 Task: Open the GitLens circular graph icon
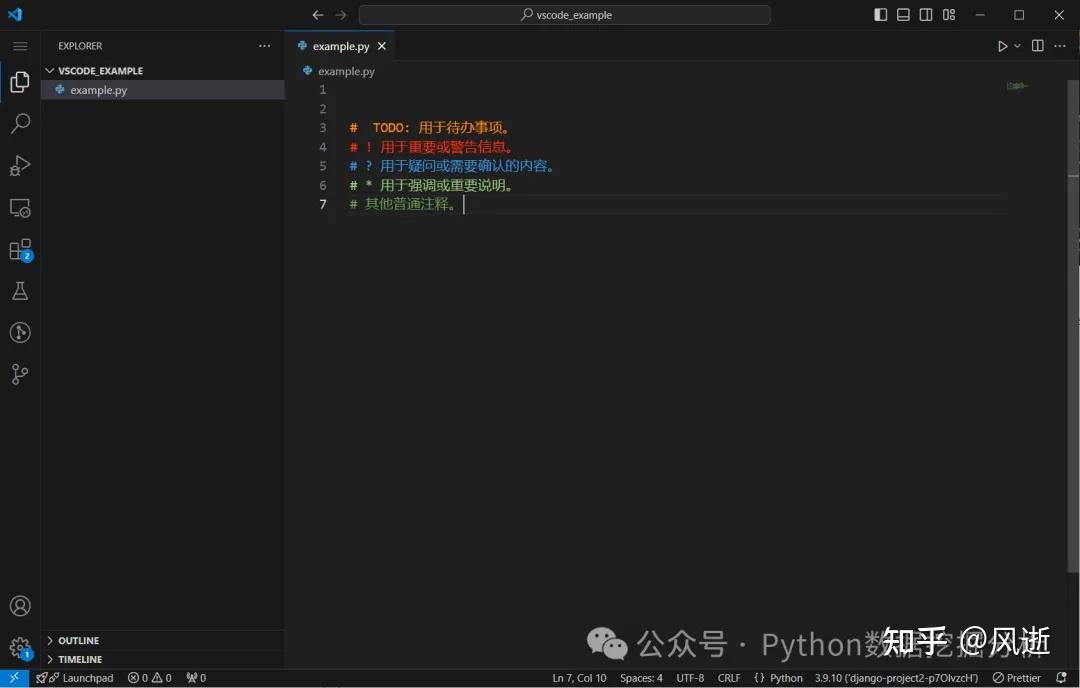pyautogui.click(x=20, y=333)
